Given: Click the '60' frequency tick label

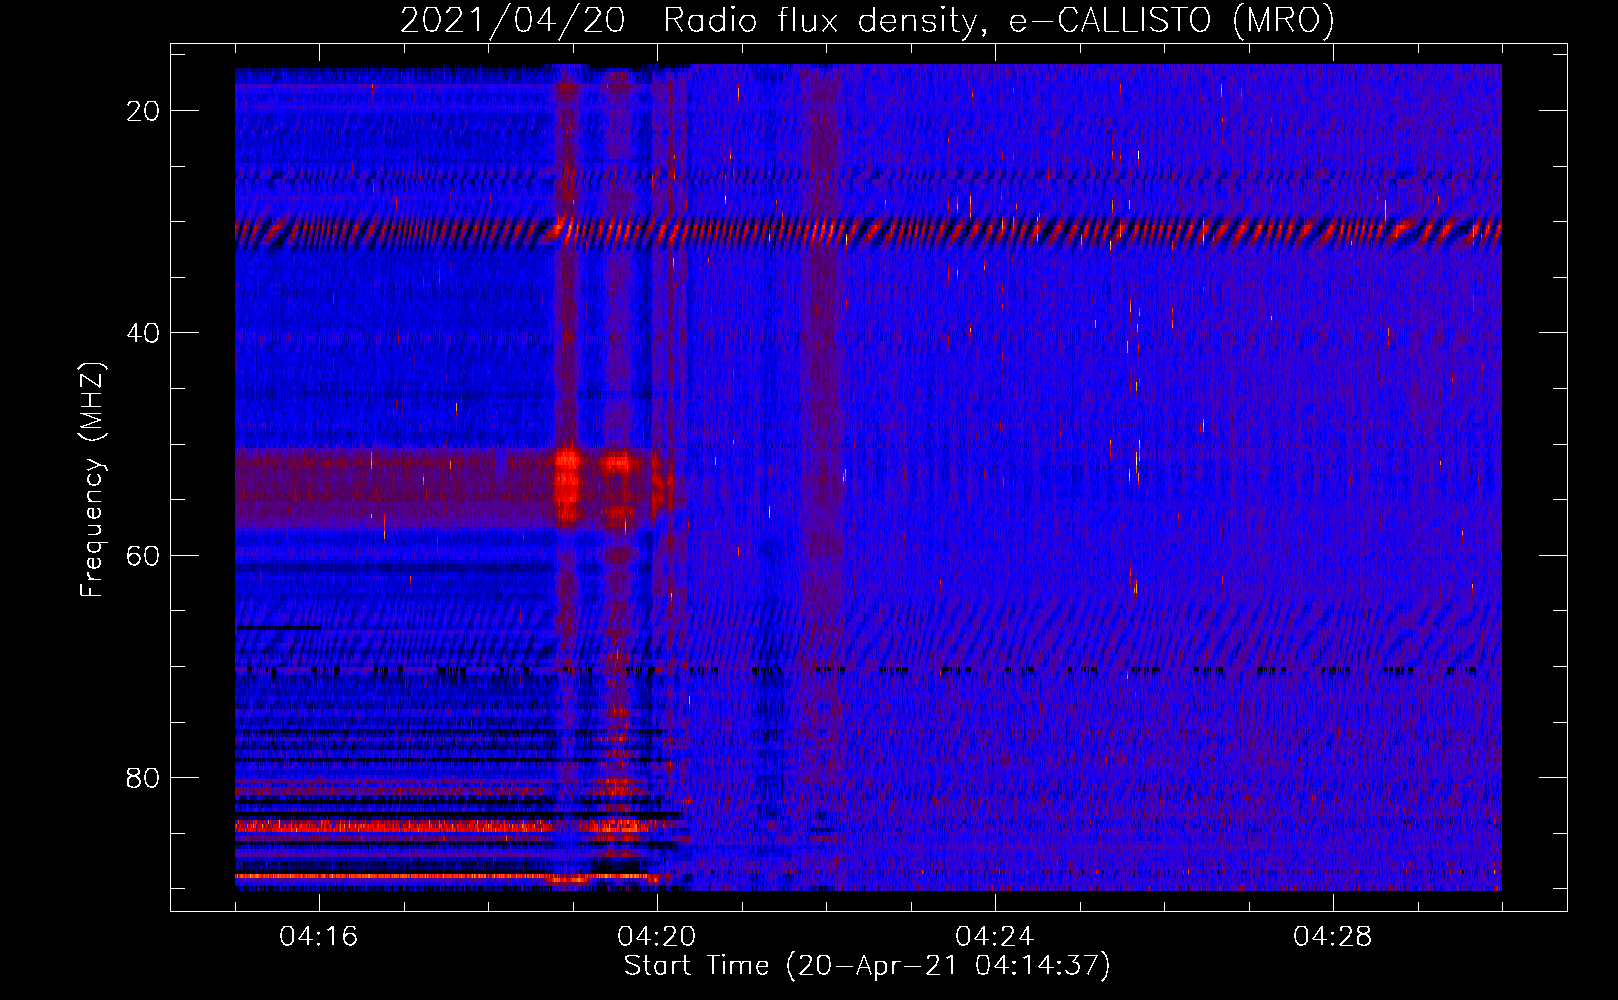Looking at the screenshot, I should [143, 555].
